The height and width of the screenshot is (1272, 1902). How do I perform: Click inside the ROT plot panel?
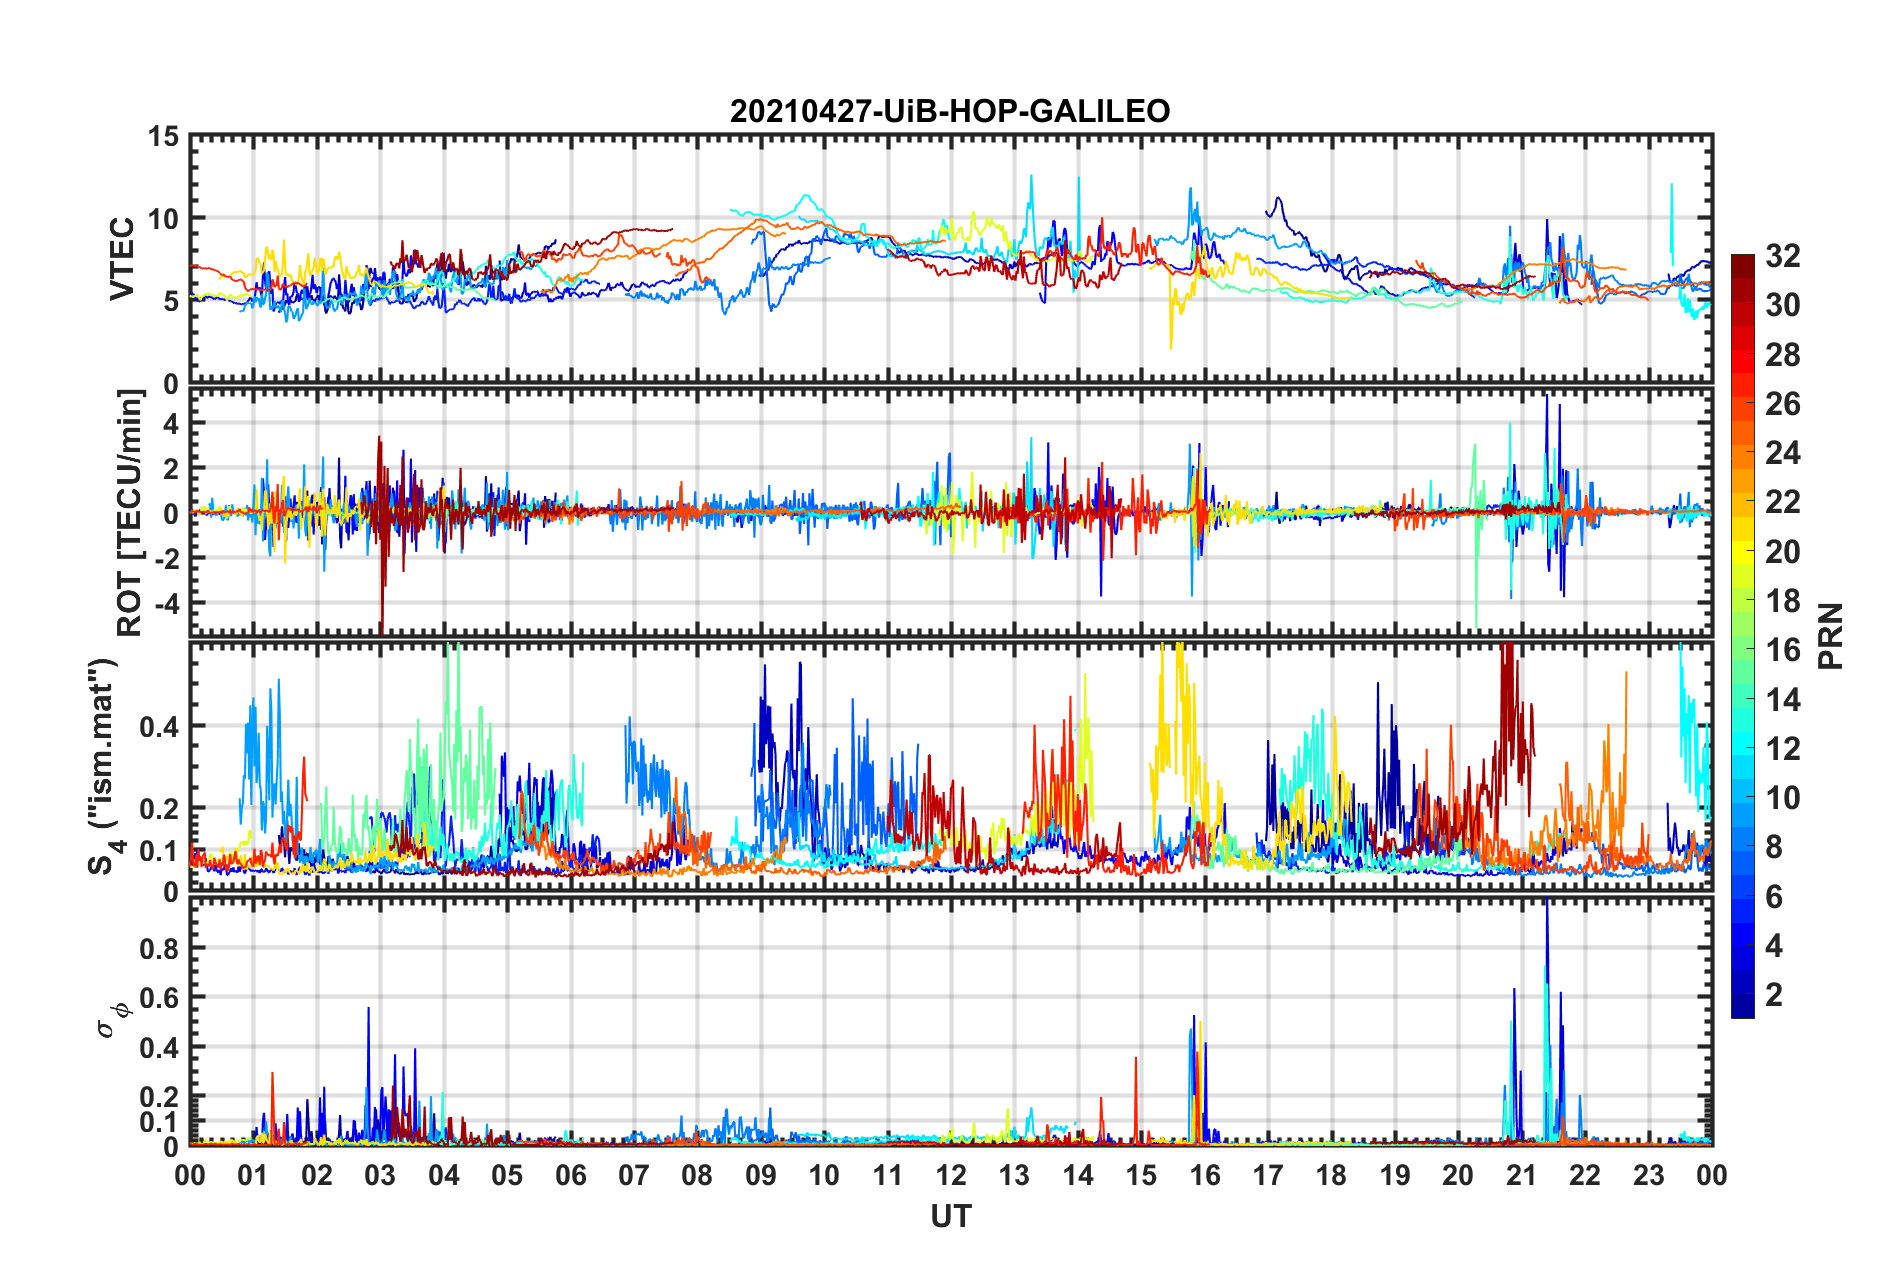950,512
